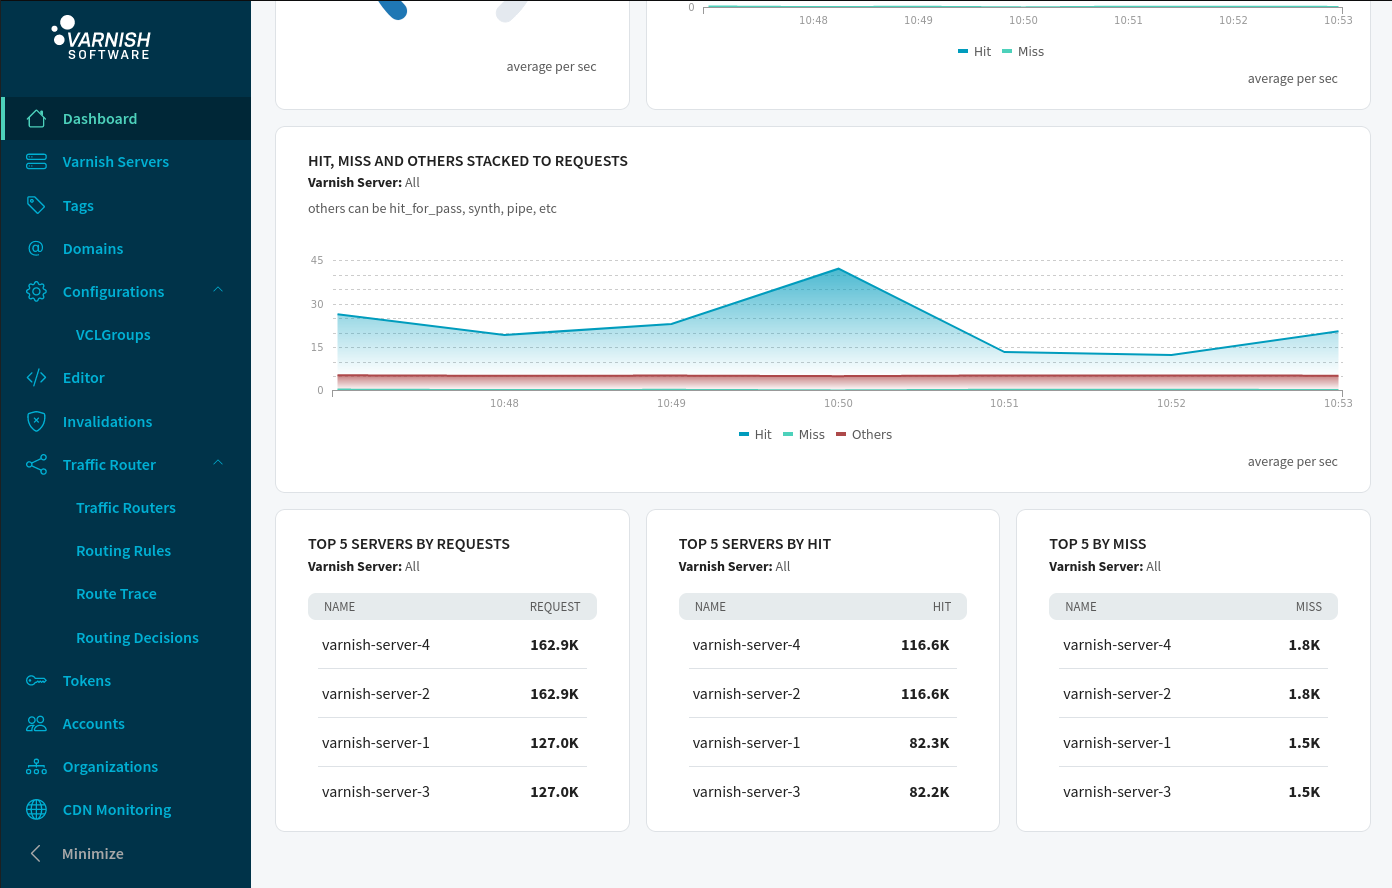
Task: Click the Varnish Software logo
Action: [x=101, y=38]
